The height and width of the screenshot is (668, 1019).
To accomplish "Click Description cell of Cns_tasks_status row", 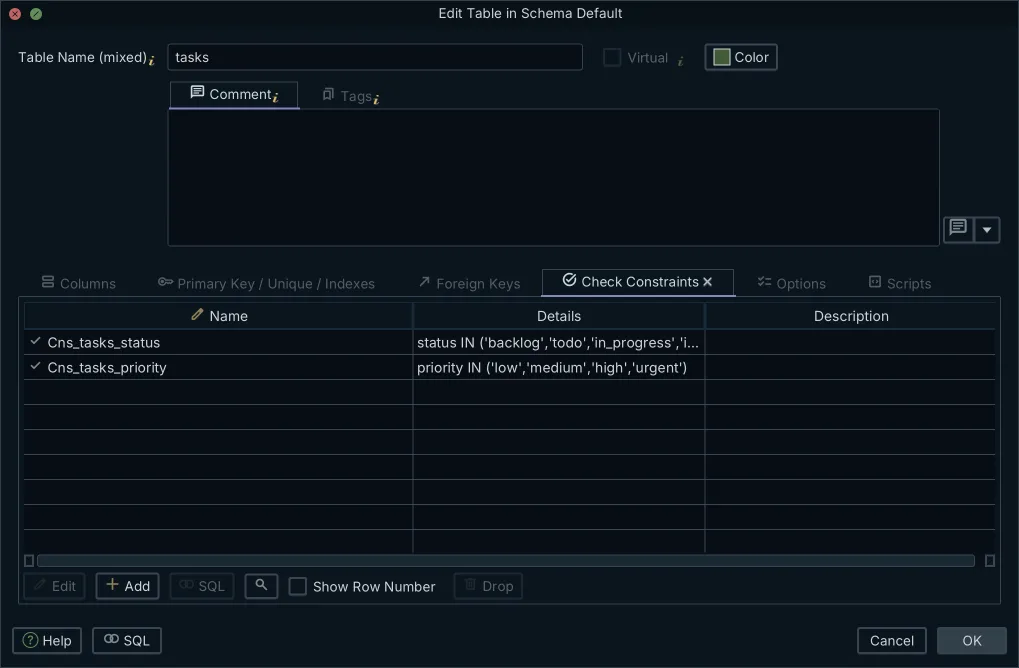I will 850,342.
